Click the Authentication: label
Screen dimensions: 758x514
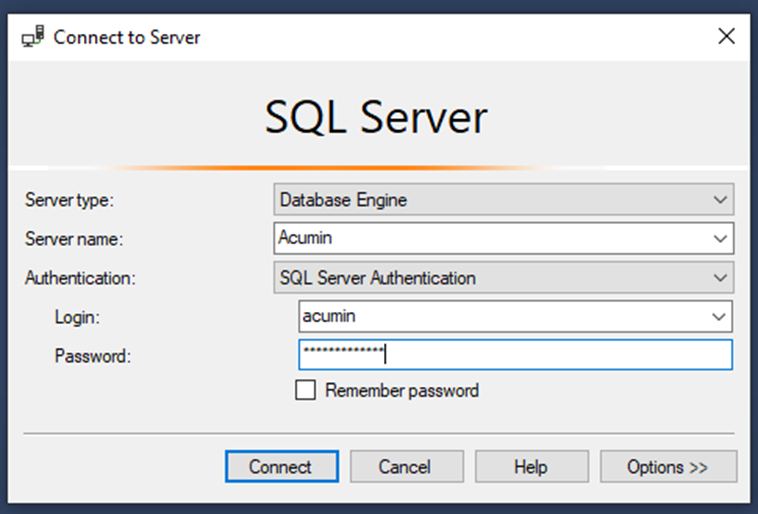coord(80,278)
